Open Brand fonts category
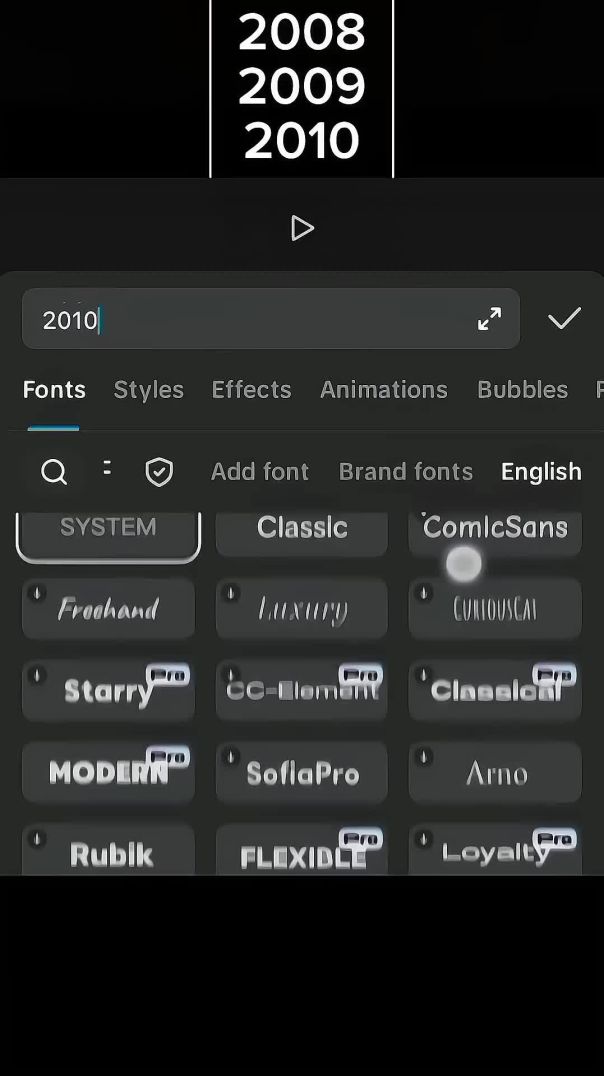604x1076 pixels. click(405, 472)
